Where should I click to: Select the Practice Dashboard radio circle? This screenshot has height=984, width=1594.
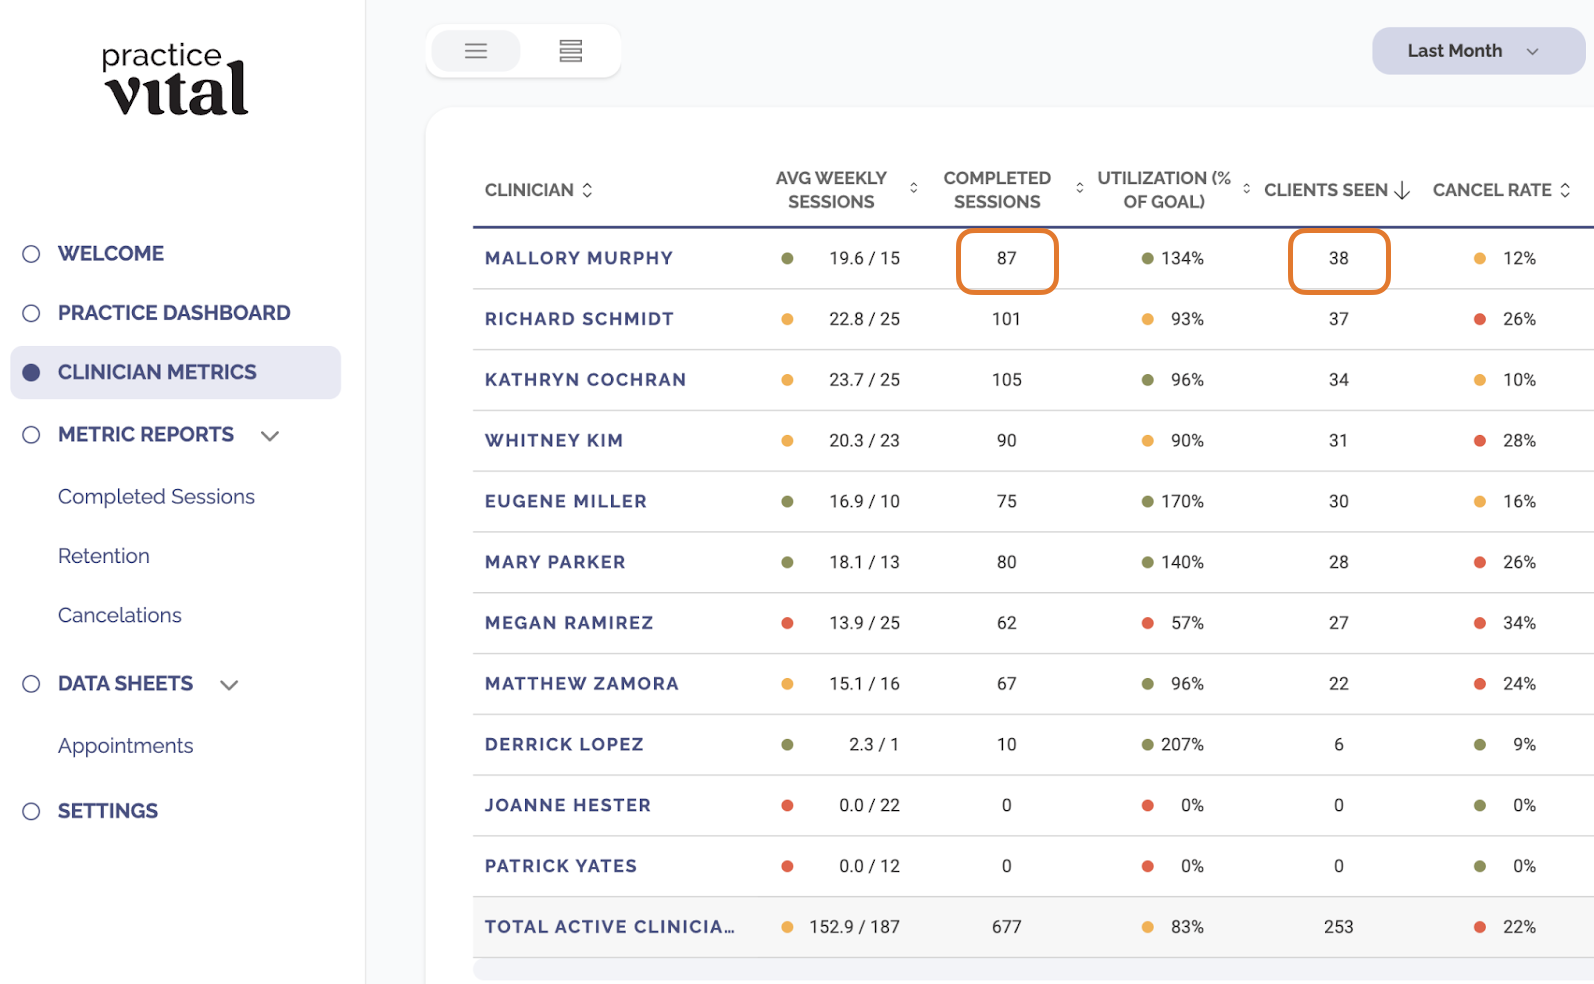pos(31,313)
